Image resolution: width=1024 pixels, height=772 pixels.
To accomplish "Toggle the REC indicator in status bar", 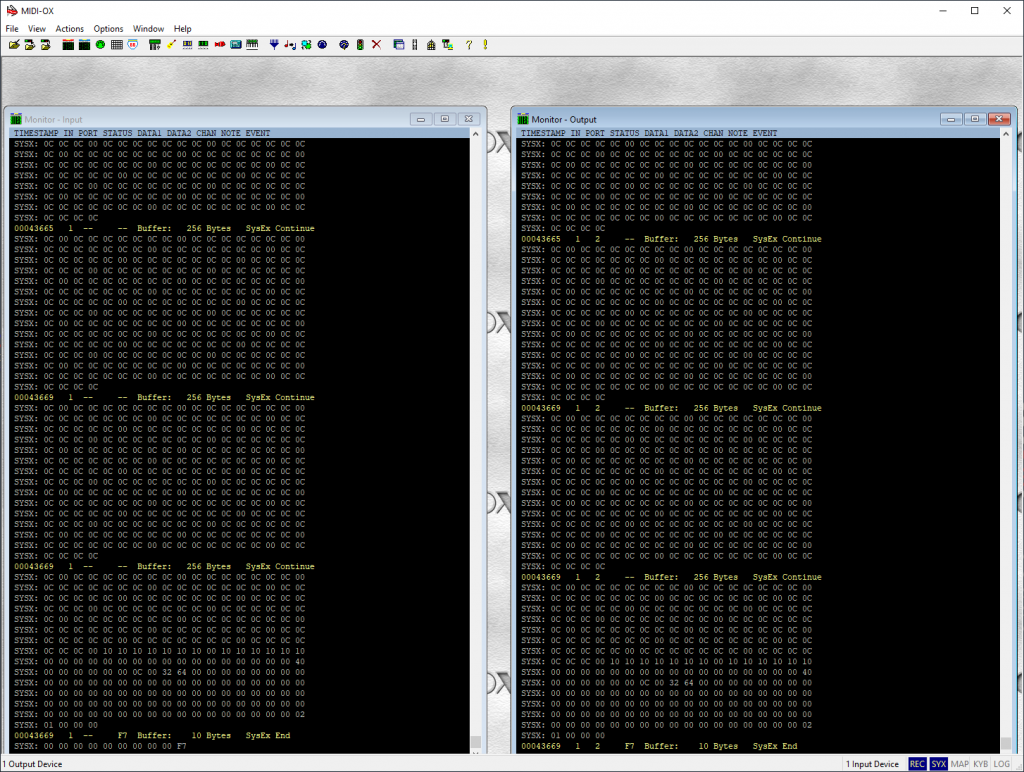I will pos(917,764).
